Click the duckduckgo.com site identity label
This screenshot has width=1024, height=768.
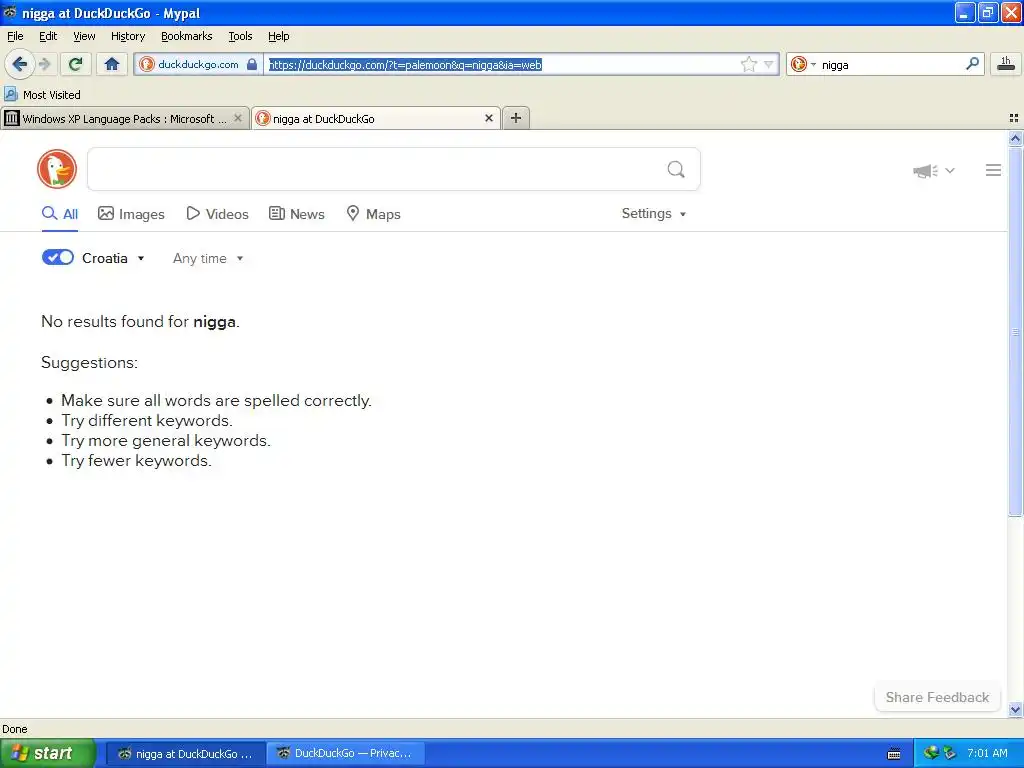coord(198,64)
